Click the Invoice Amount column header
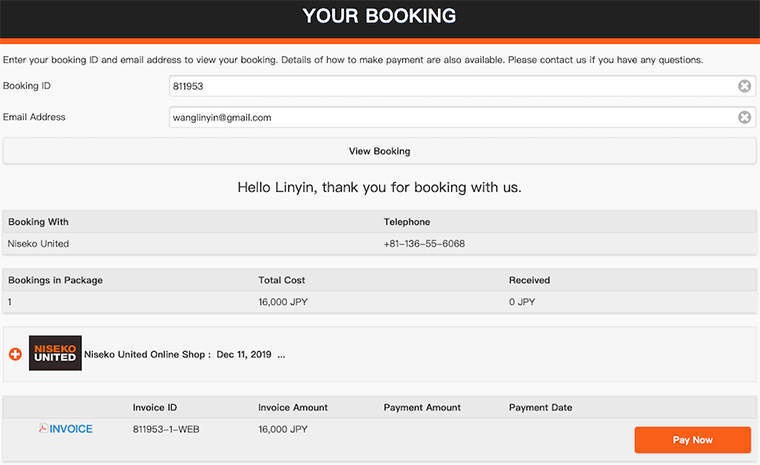 (293, 408)
